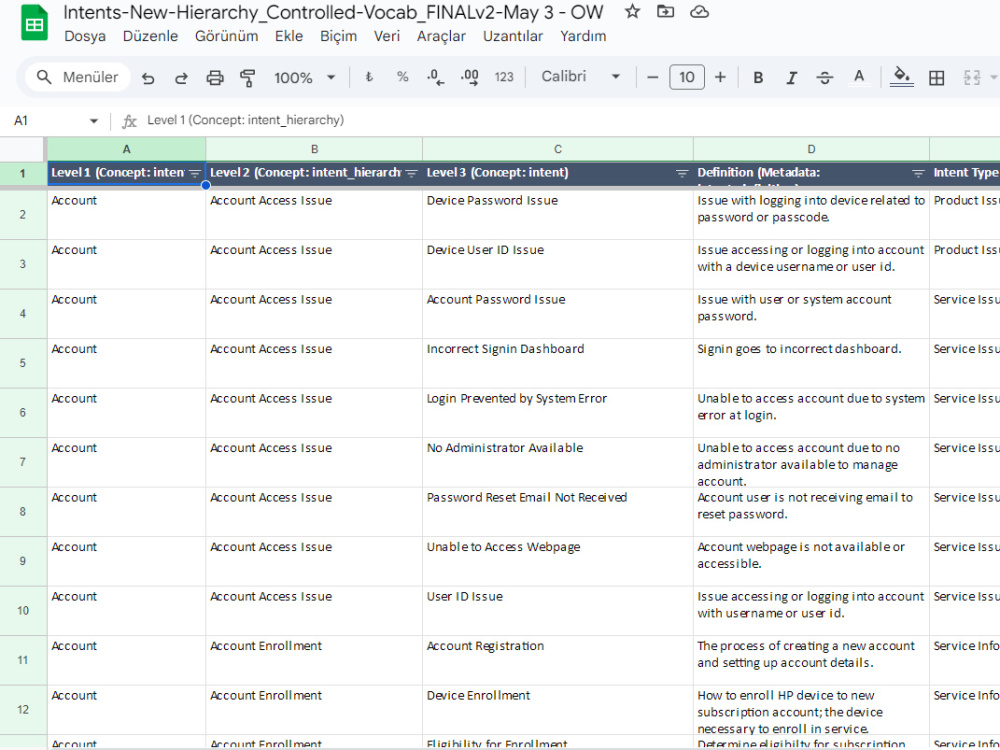Open the Ekle menu
This screenshot has width=1000, height=750.
pos(289,36)
